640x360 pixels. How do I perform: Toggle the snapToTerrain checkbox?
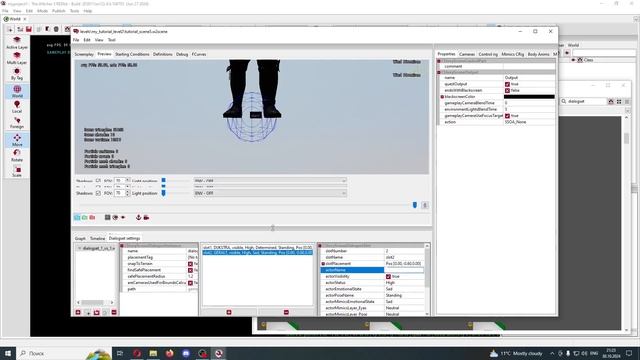point(190,264)
